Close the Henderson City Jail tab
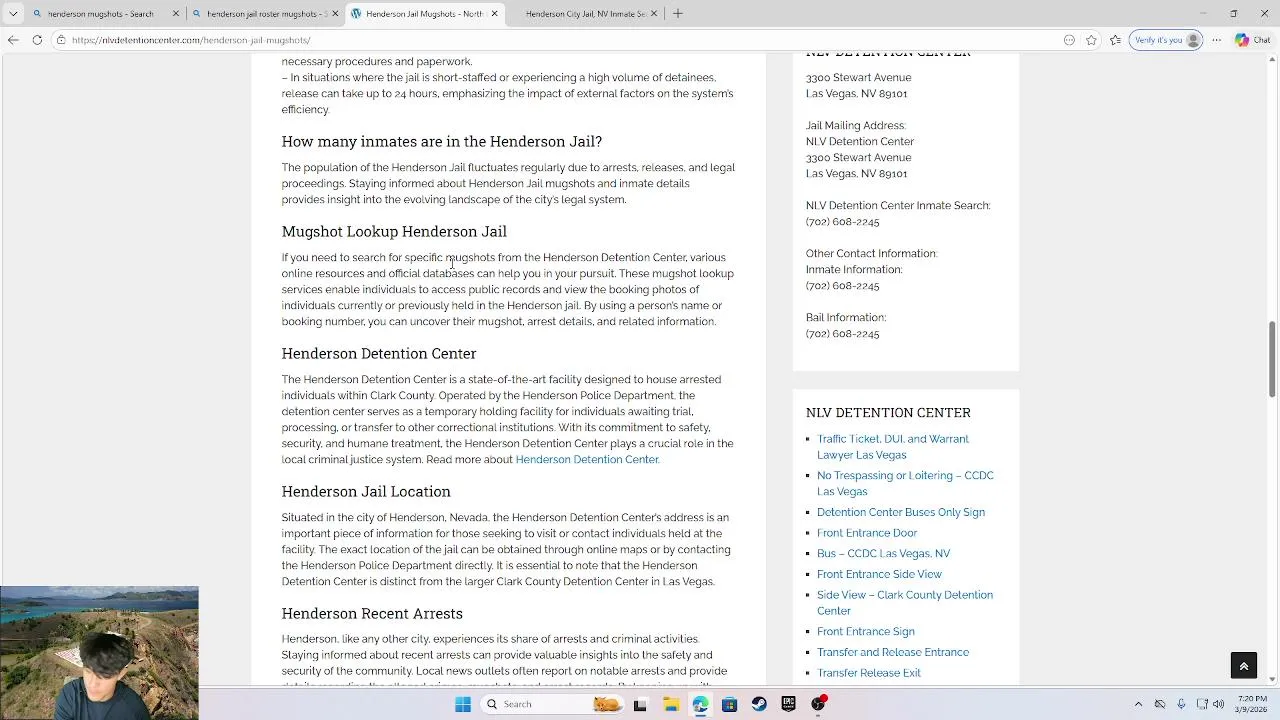The height and width of the screenshot is (720, 1280). pyautogui.click(x=654, y=14)
